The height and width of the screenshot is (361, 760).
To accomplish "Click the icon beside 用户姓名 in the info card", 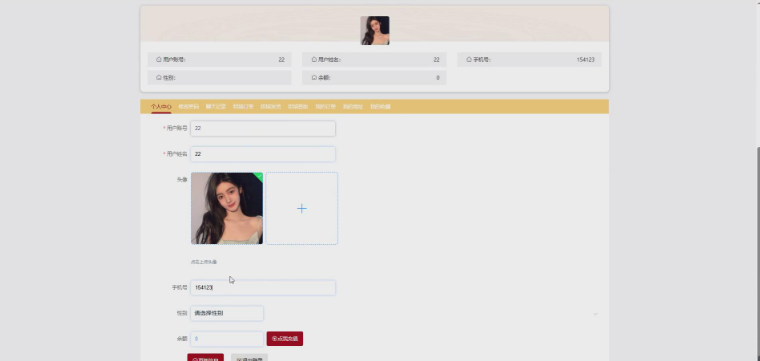I will click(x=314, y=60).
